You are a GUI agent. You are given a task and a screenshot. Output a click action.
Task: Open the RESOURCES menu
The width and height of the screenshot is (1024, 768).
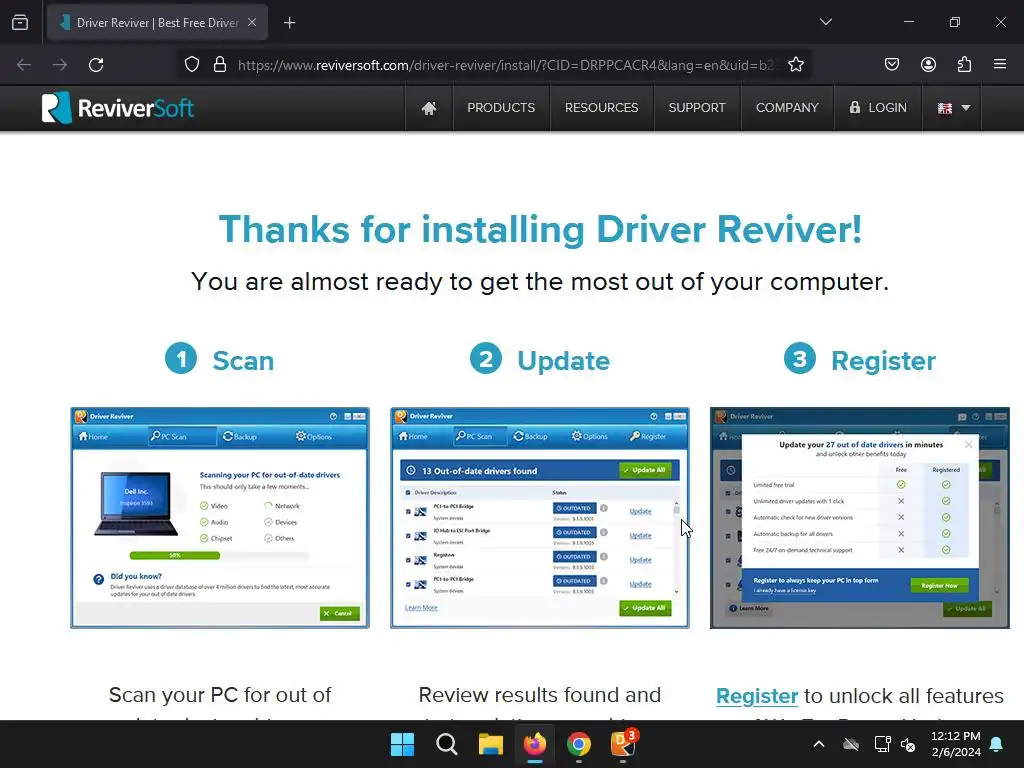601,108
